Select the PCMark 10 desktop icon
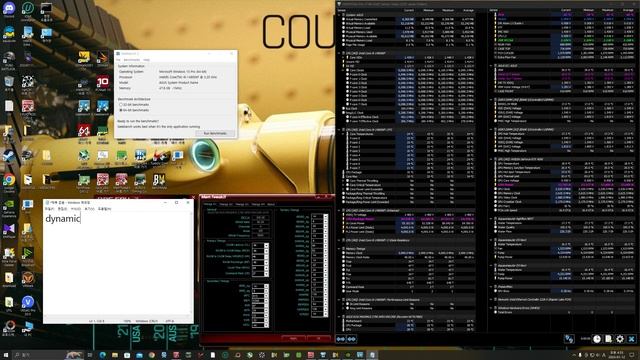This screenshot has width=640, height=360. (x=103, y=82)
